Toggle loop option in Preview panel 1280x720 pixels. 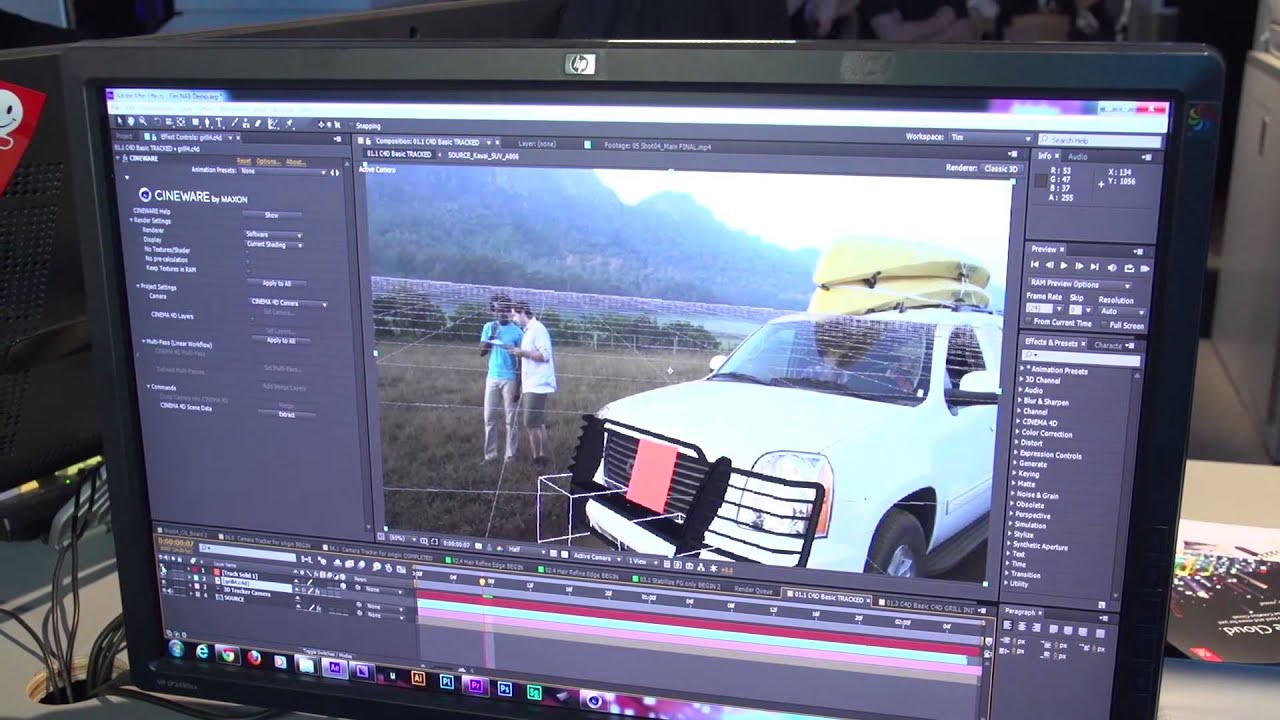click(1129, 268)
